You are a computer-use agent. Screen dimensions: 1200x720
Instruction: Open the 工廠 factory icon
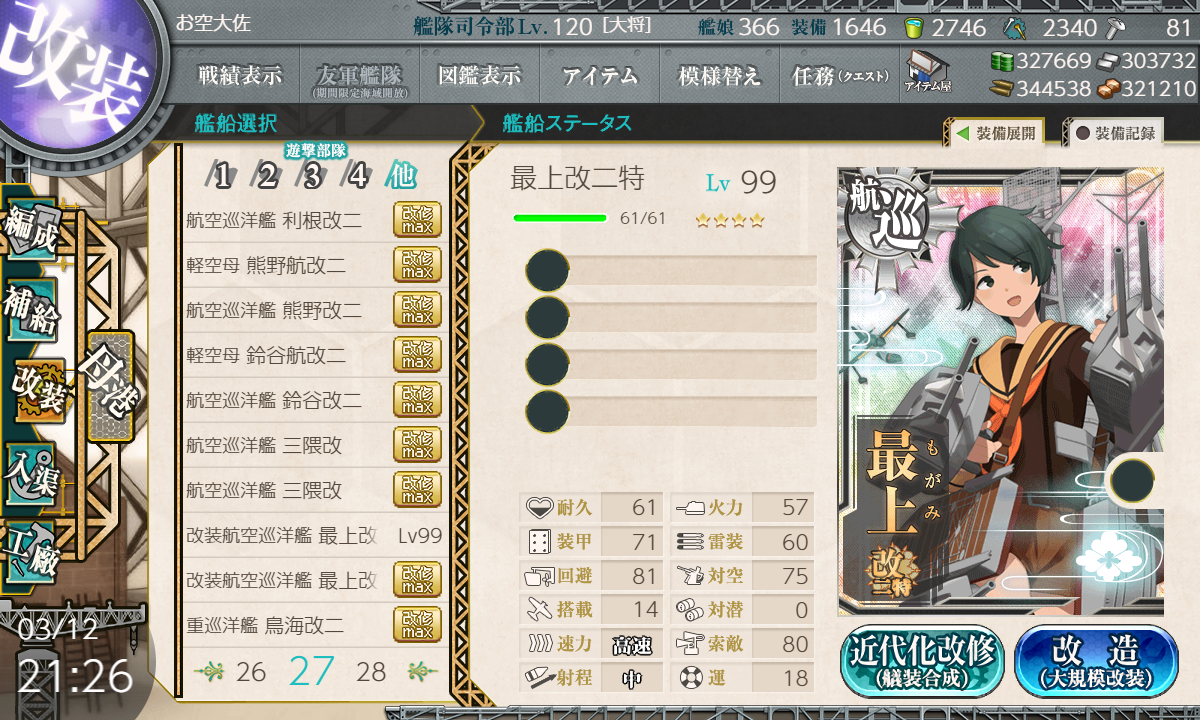[31, 546]
